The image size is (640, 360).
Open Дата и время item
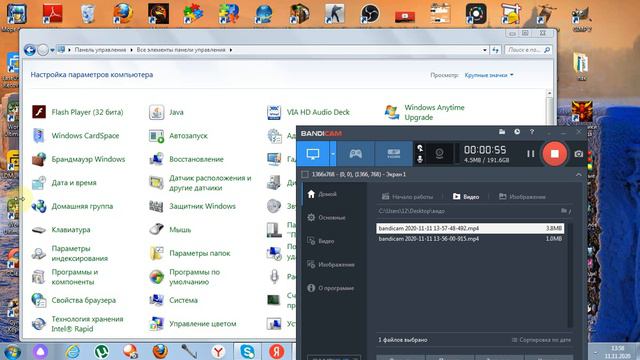click(x=64, y=183)
